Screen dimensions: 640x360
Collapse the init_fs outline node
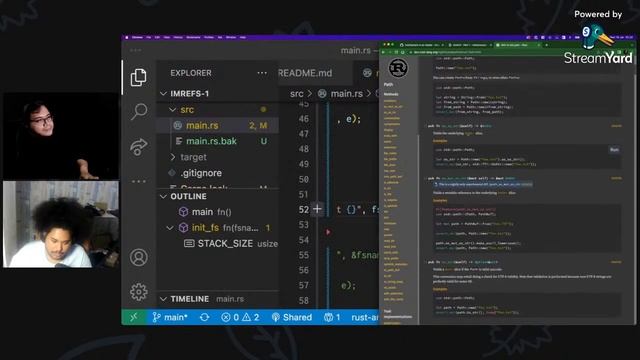pos(170,228)
